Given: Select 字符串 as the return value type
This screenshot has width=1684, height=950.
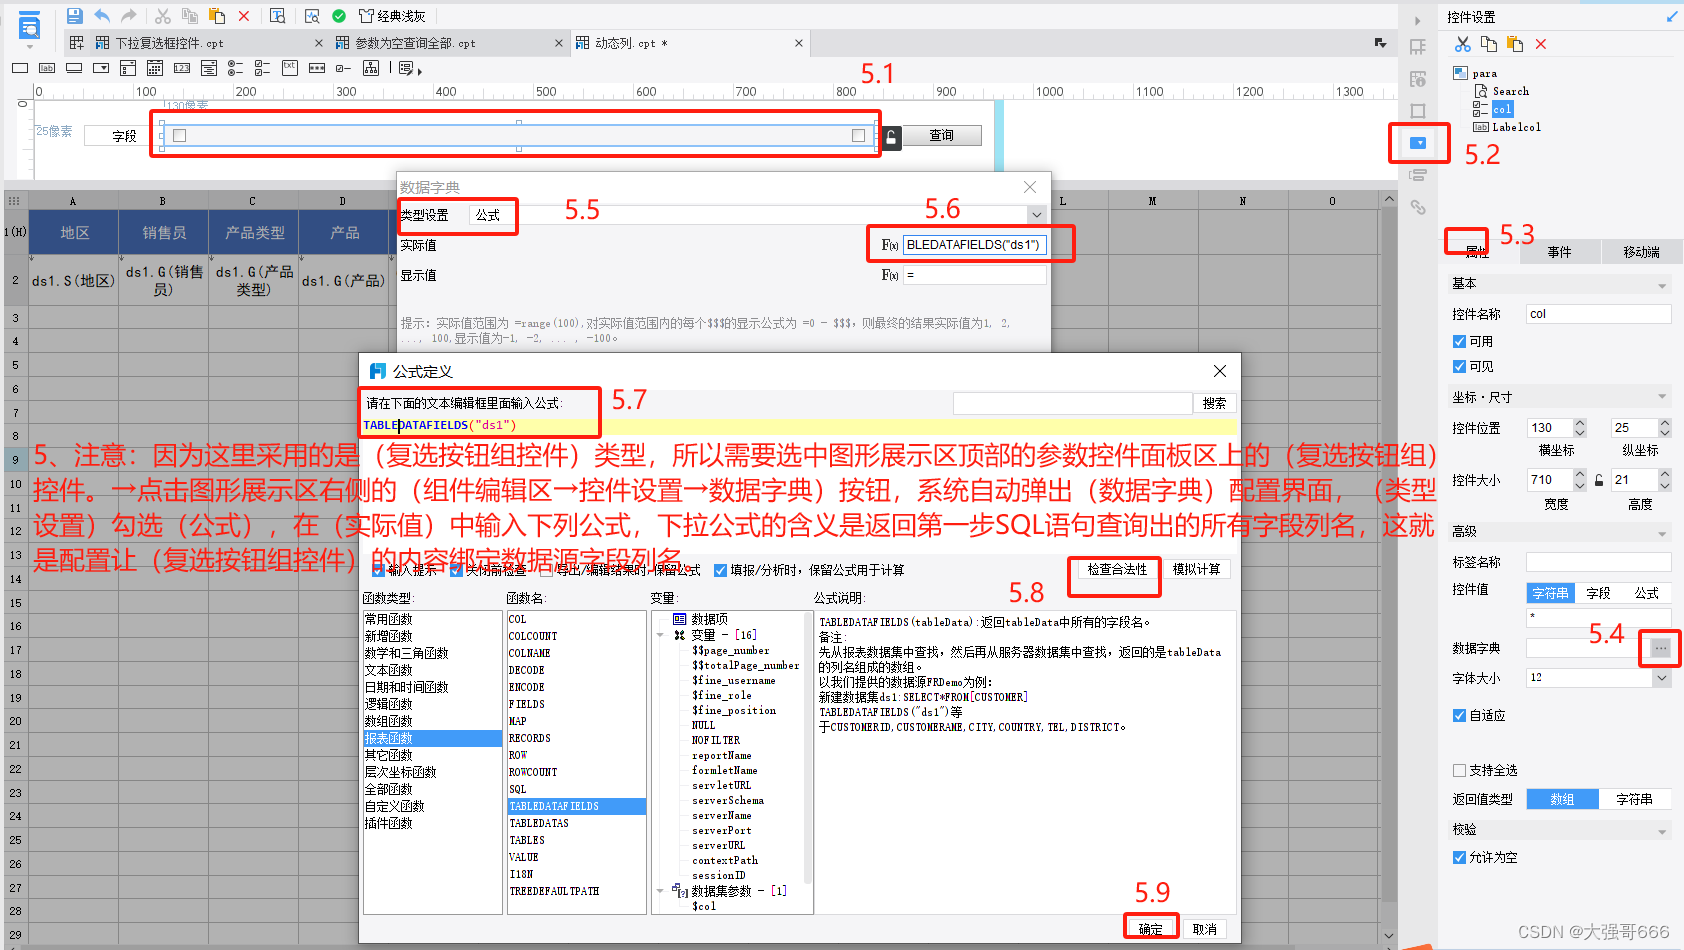Looking at the screenshot, I should [x=1634, y=799].
